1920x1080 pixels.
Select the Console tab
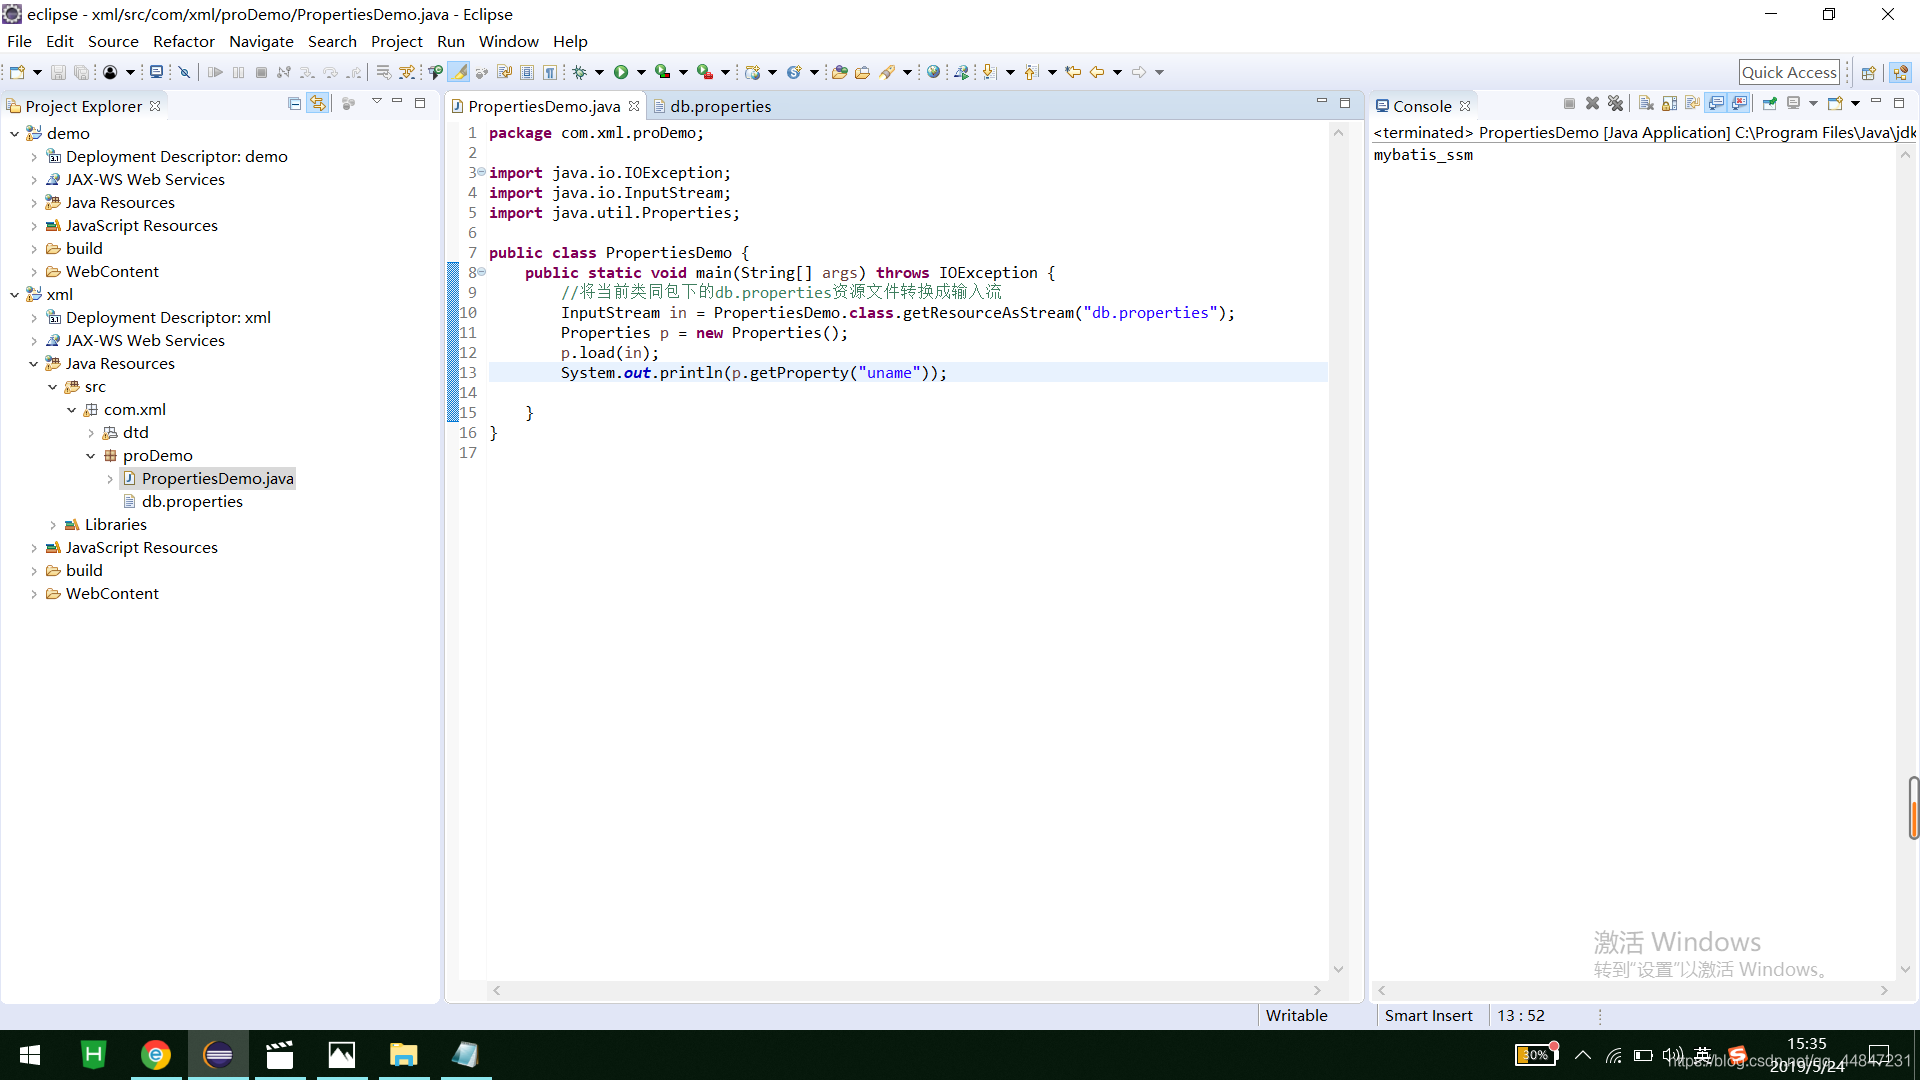click(1421, 106)
